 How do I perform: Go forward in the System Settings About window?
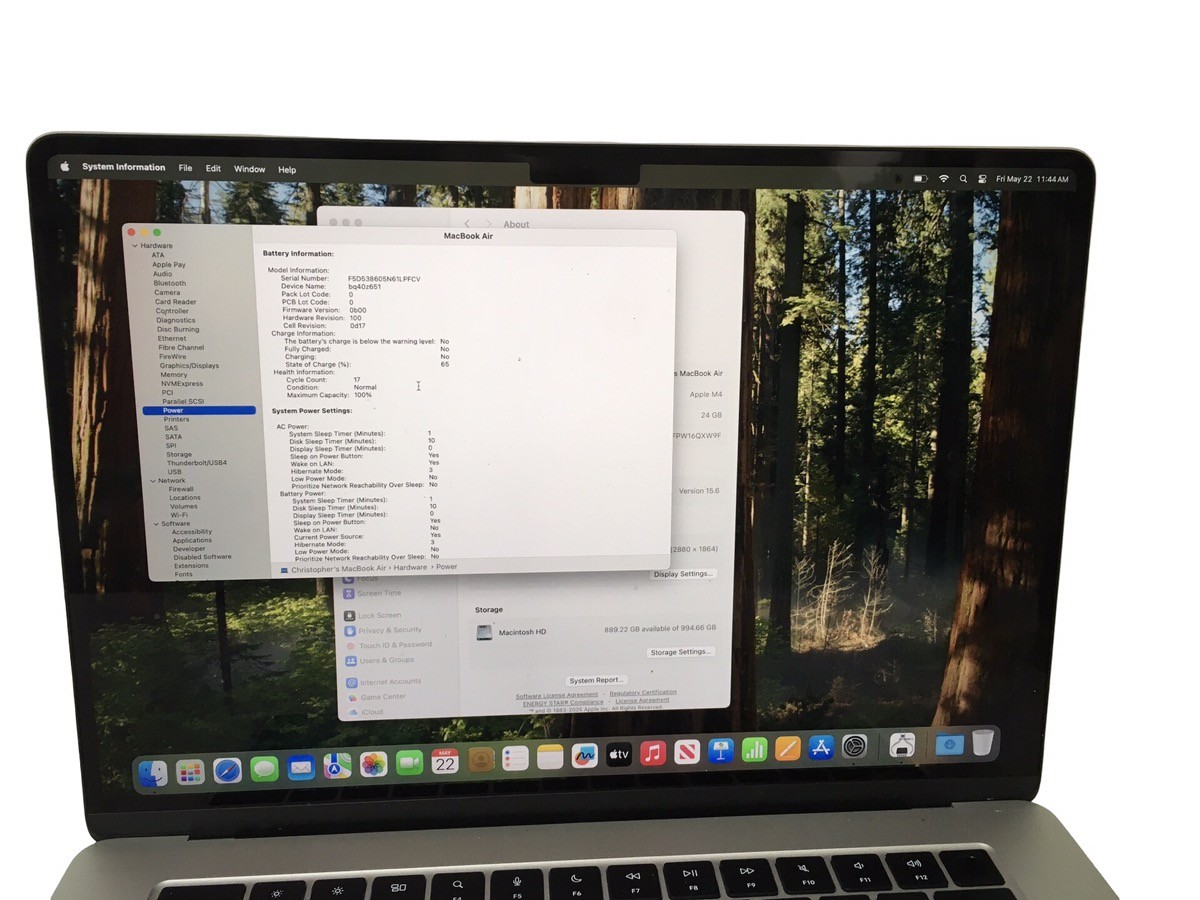[x=488, y=224]
